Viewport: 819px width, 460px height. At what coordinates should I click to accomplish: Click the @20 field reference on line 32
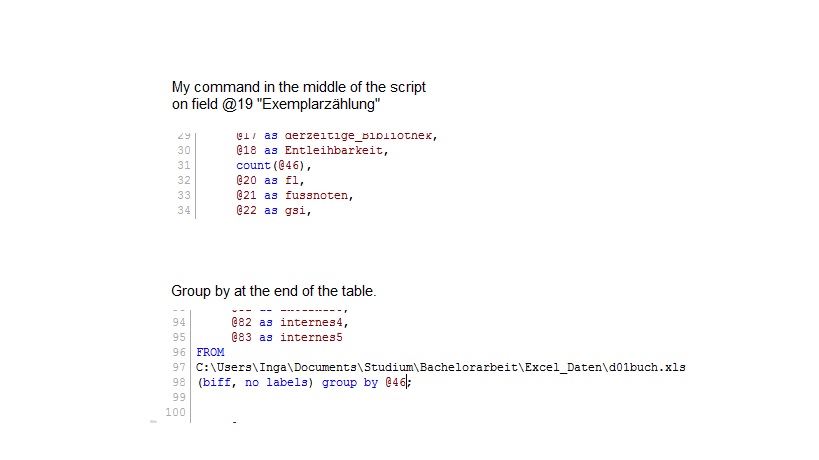247,180
